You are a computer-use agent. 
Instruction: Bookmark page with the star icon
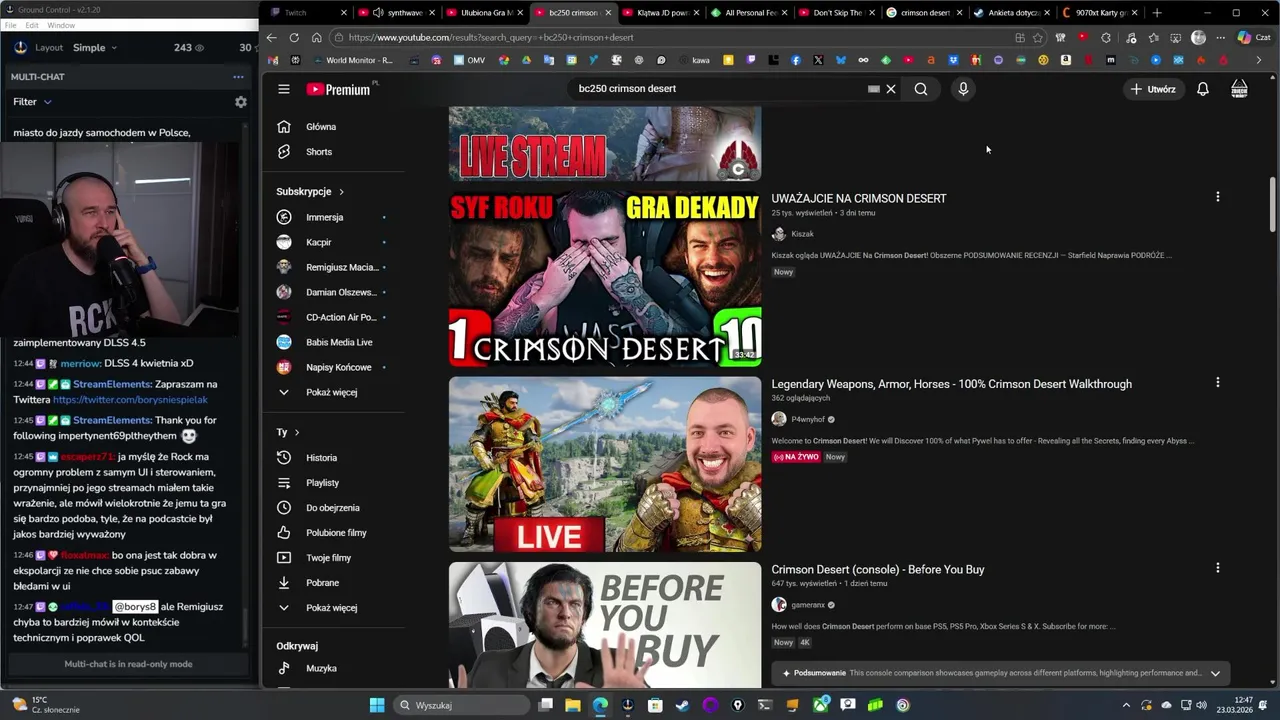tap(1037, 38)
